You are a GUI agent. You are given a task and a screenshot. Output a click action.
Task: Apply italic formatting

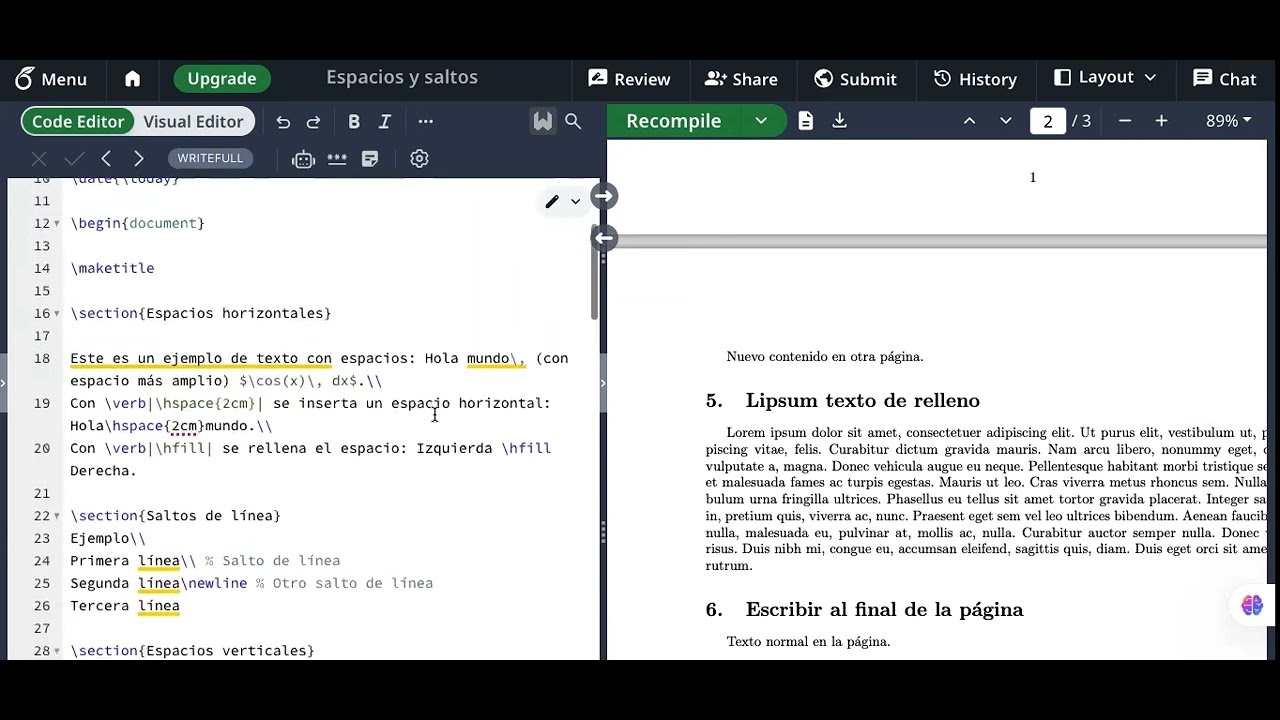tap(385, 122)
